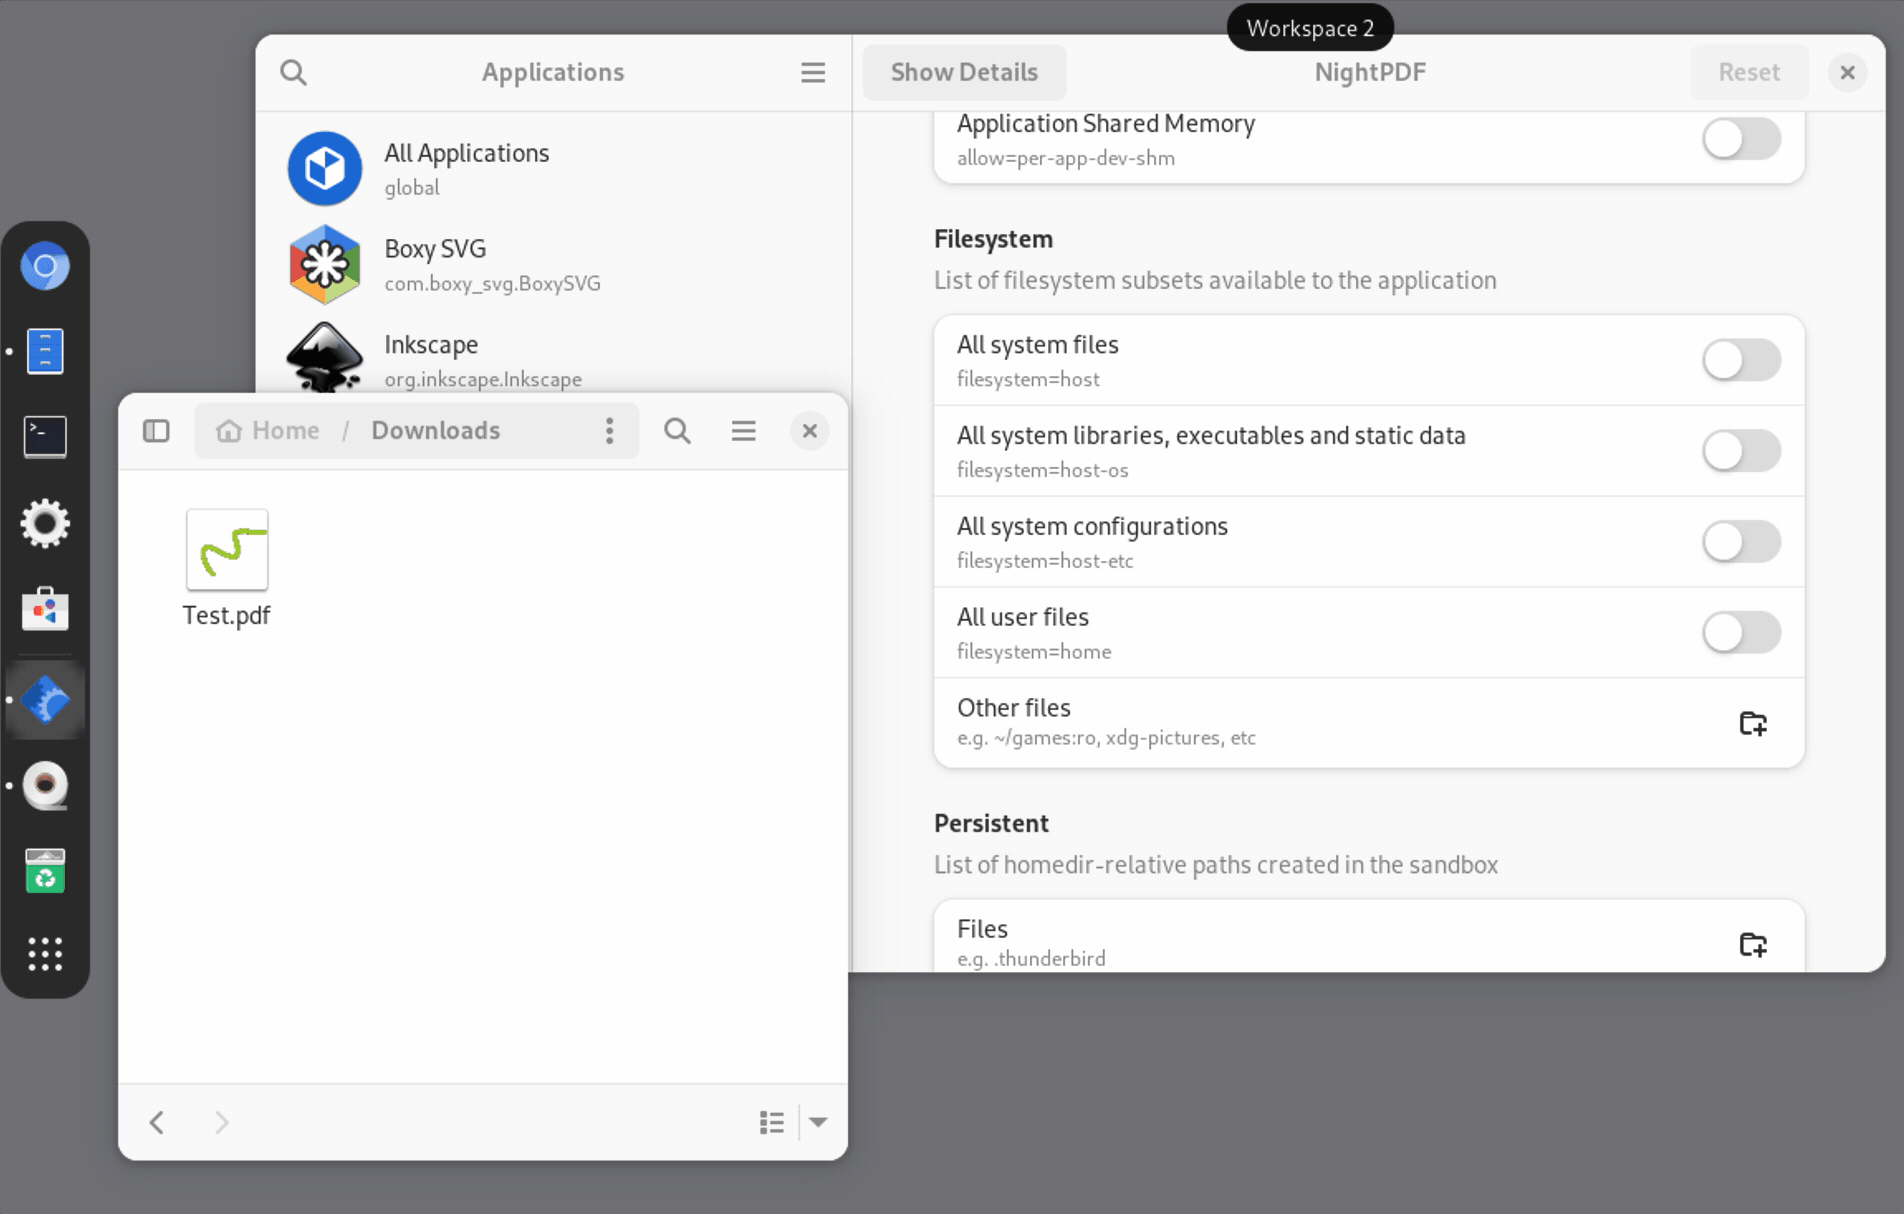The height and width of the screenshot is (1214, 1904).
Task: Click Show Details button
Action: click(x=964, y=72)
